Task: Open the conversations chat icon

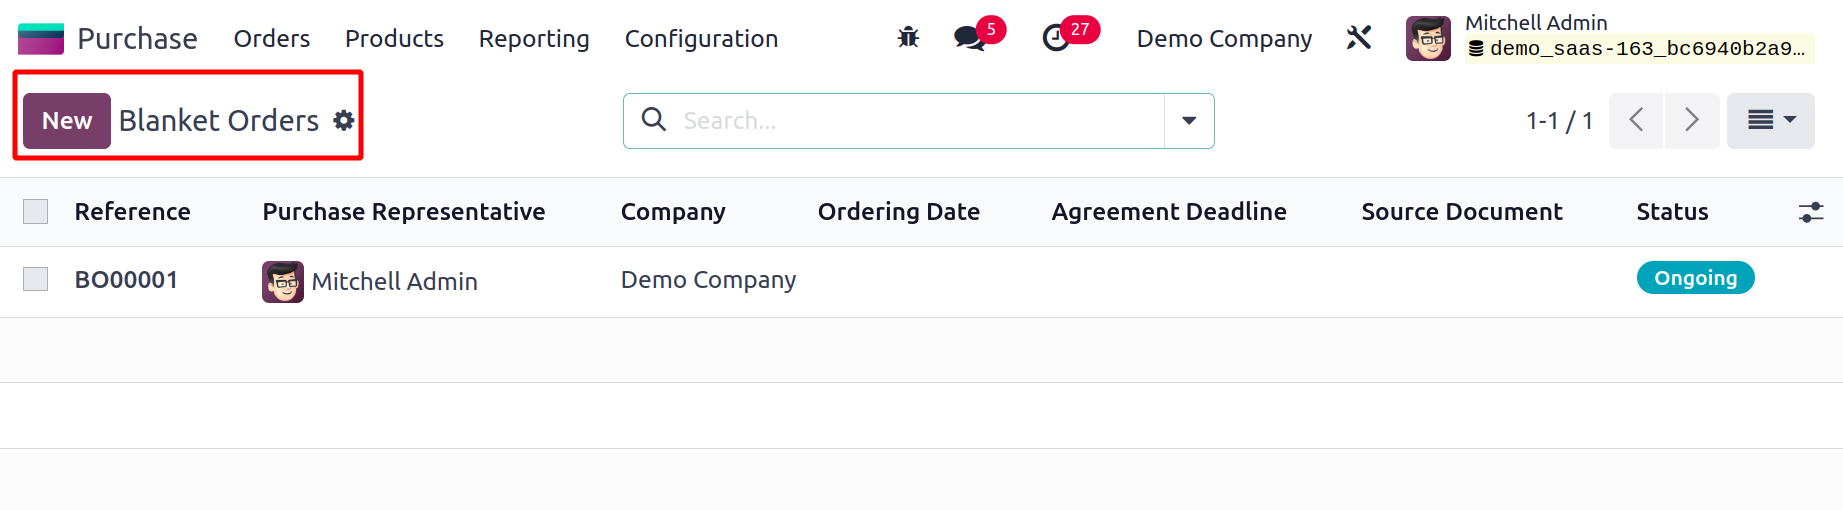Action: click(968, 39)
